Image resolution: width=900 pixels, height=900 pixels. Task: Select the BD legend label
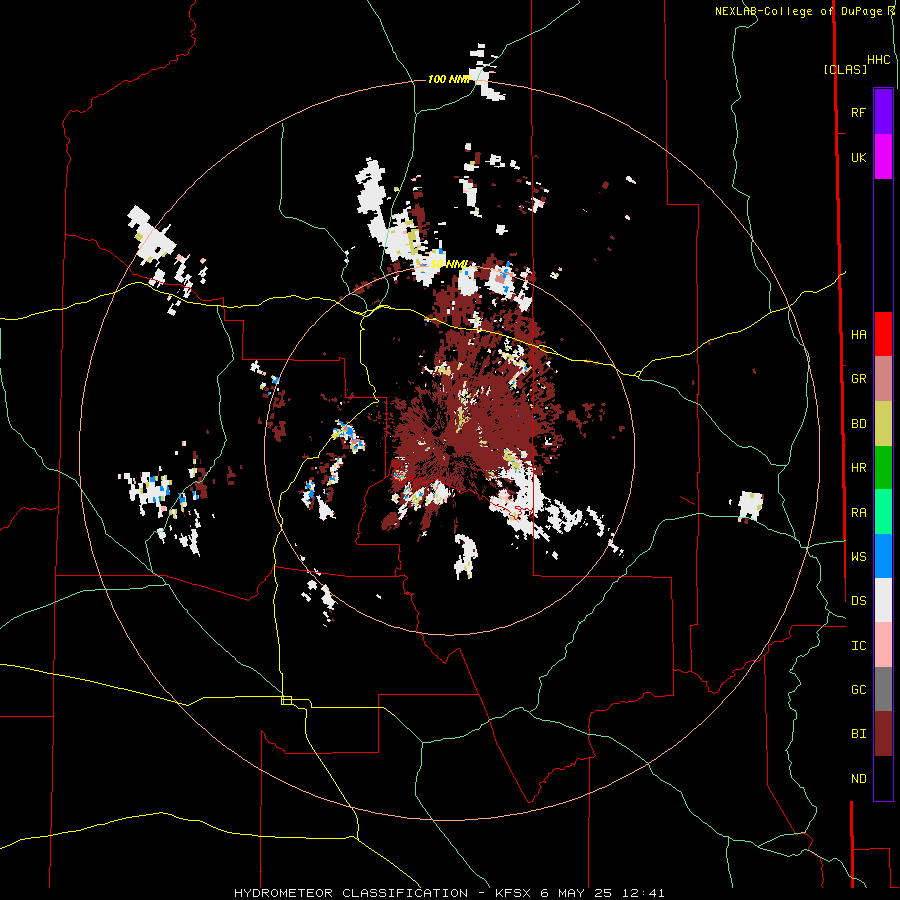pos(858,424)
